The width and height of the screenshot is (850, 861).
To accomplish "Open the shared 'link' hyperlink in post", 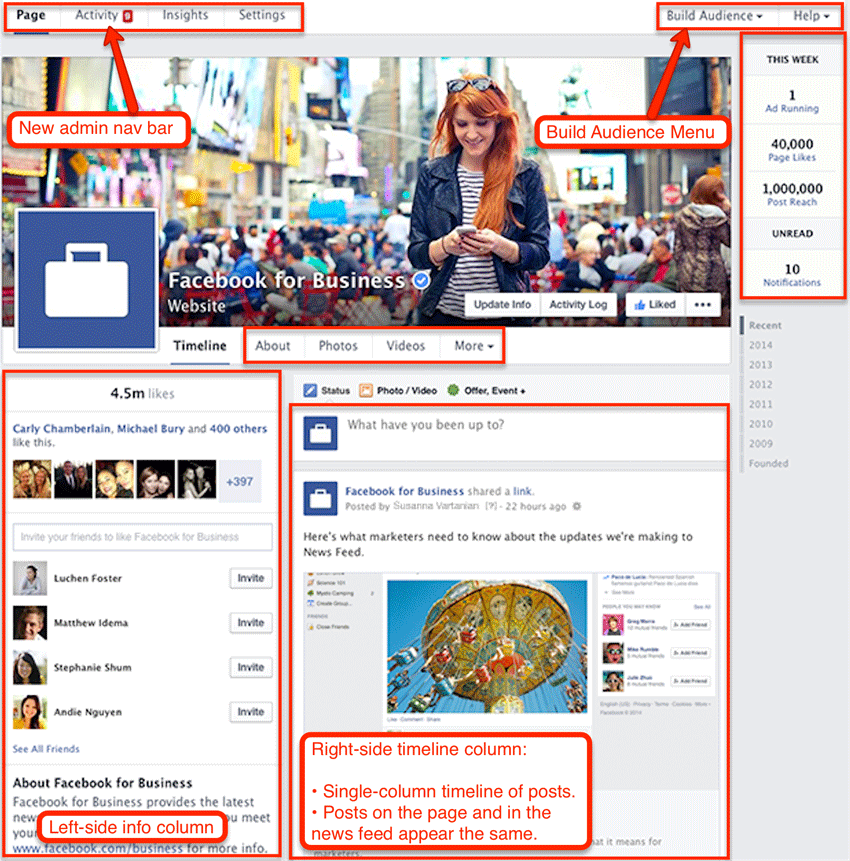I will coord(522,491).
